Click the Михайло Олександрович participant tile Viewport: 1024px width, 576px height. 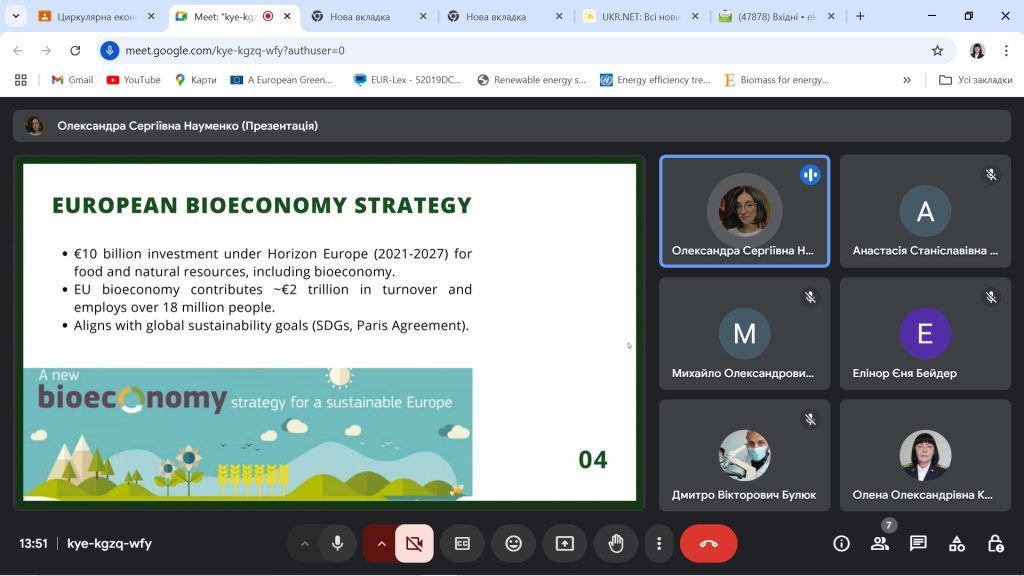point(744,333)
